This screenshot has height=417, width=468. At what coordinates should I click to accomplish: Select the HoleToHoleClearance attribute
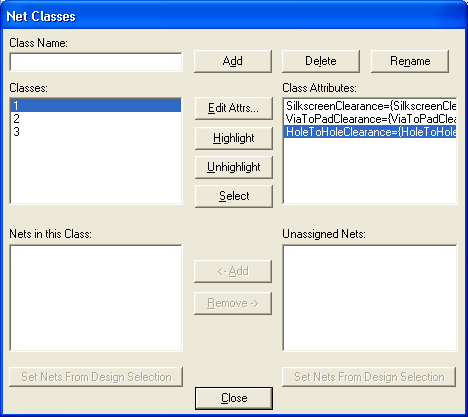coord(370,132)
